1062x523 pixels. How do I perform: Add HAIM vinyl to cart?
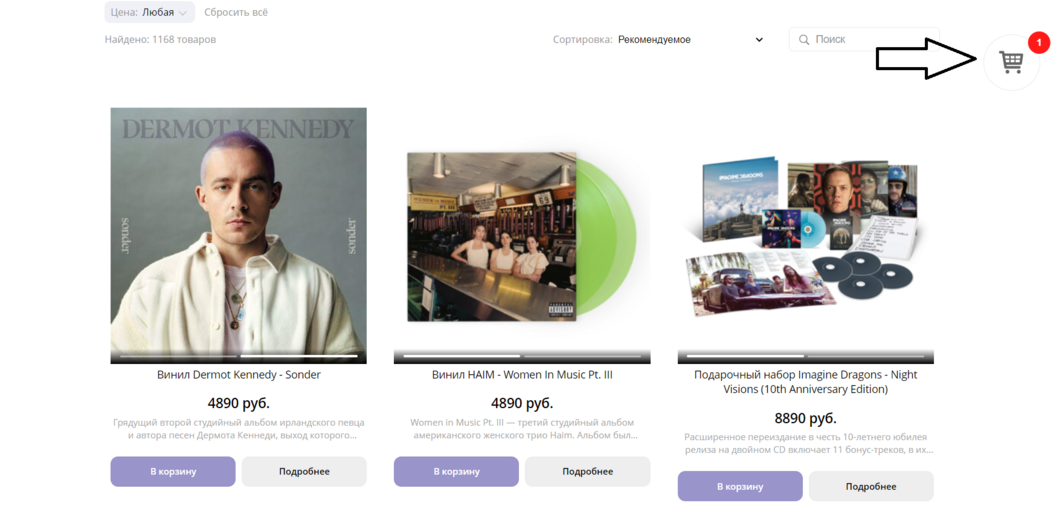[456, 472]
